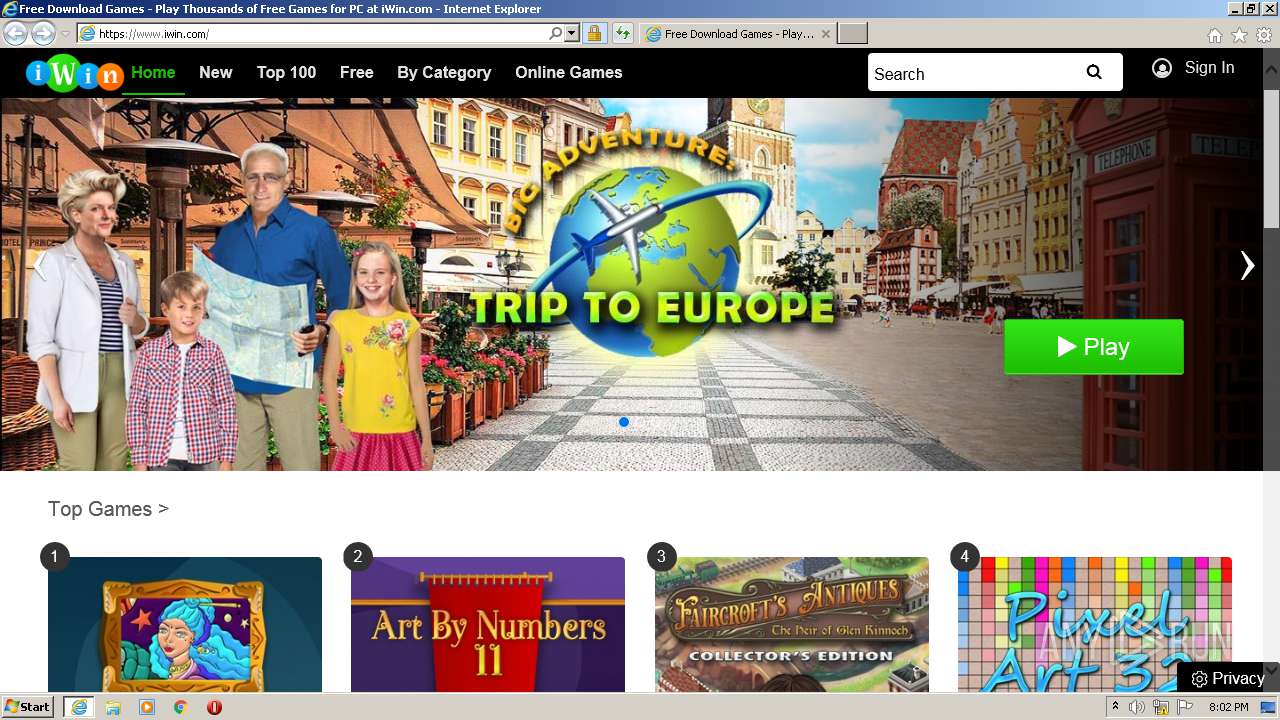This screenshot has width=1280, height=720.
Task: Open the Privacy settings button
Action: click(x=1228, y=678)
